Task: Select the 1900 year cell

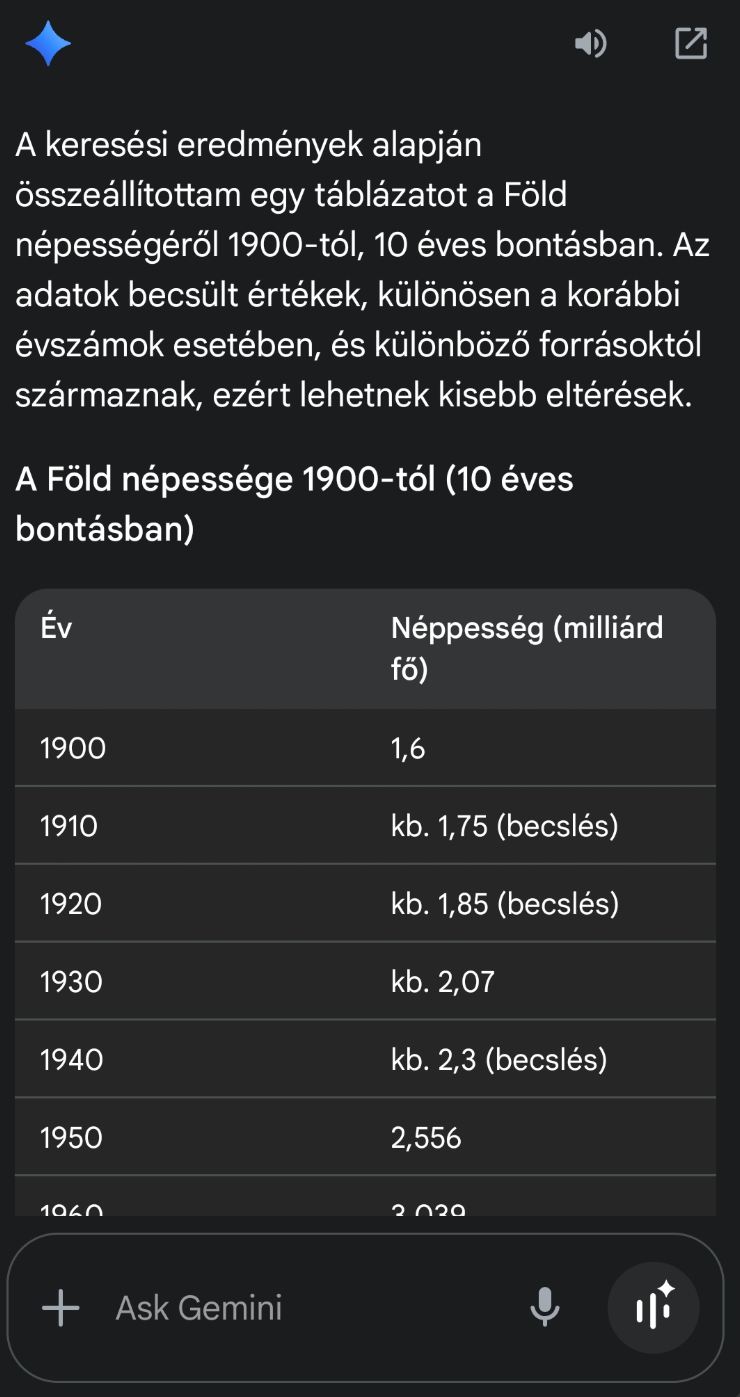Action: 73,748
